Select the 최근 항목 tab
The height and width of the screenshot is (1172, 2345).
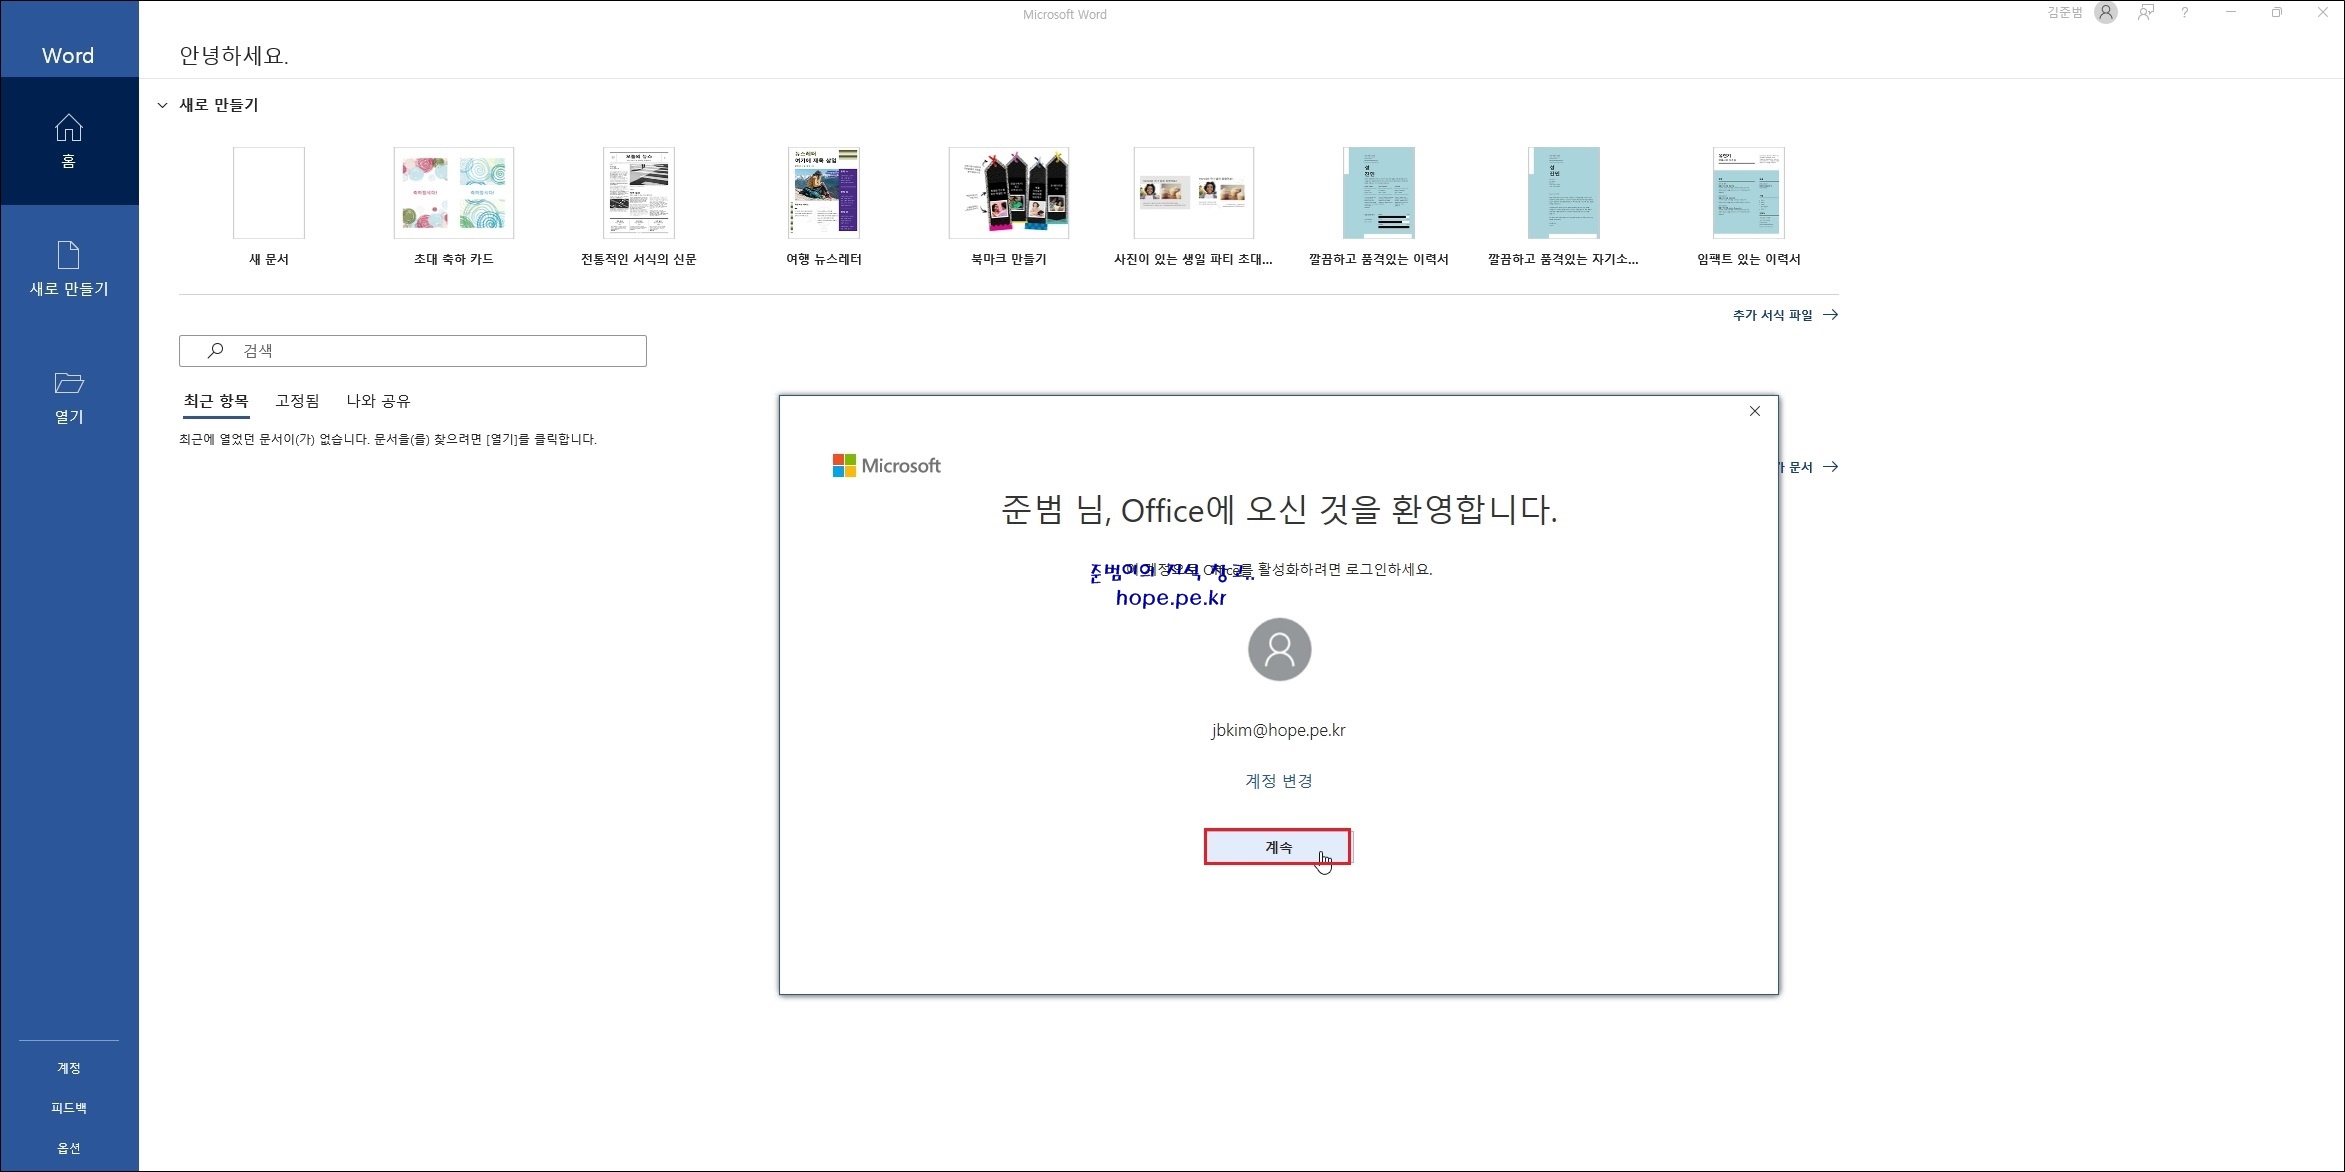(x=216, y=401)
